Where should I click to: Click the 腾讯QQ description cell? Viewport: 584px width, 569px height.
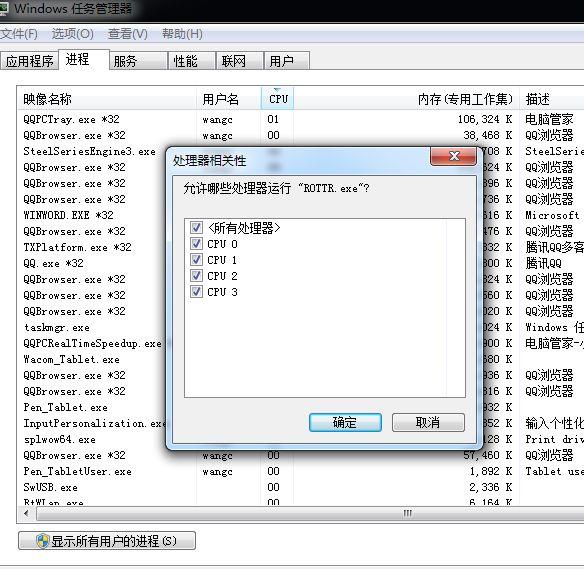click(x=543, y=263)
